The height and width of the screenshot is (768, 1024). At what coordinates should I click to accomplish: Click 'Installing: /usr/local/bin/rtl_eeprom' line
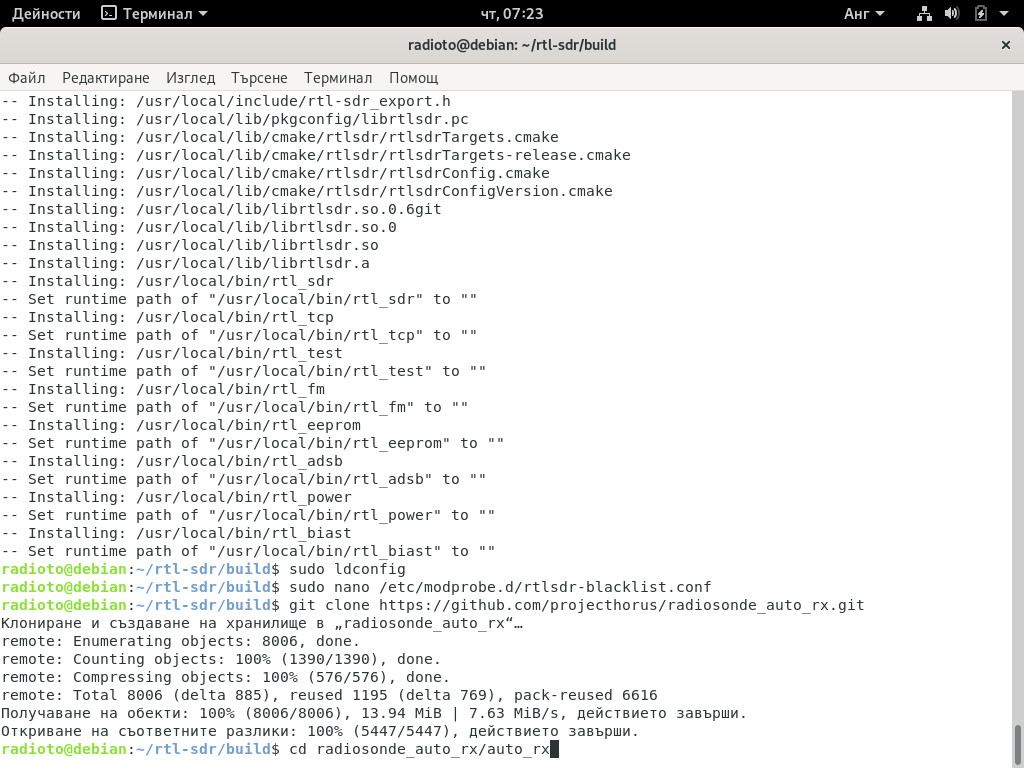pyautogui.click(x=181, y=425)
